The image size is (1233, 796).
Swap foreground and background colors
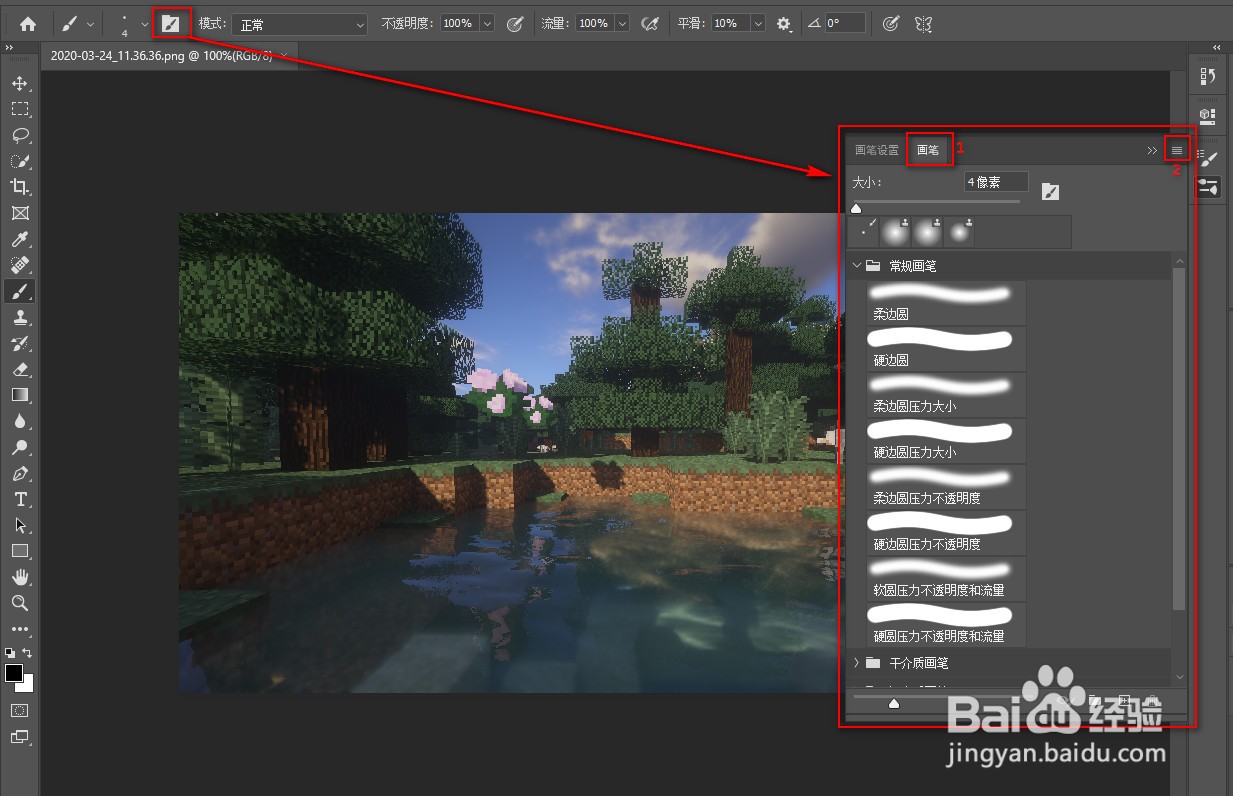coord(28,653)
